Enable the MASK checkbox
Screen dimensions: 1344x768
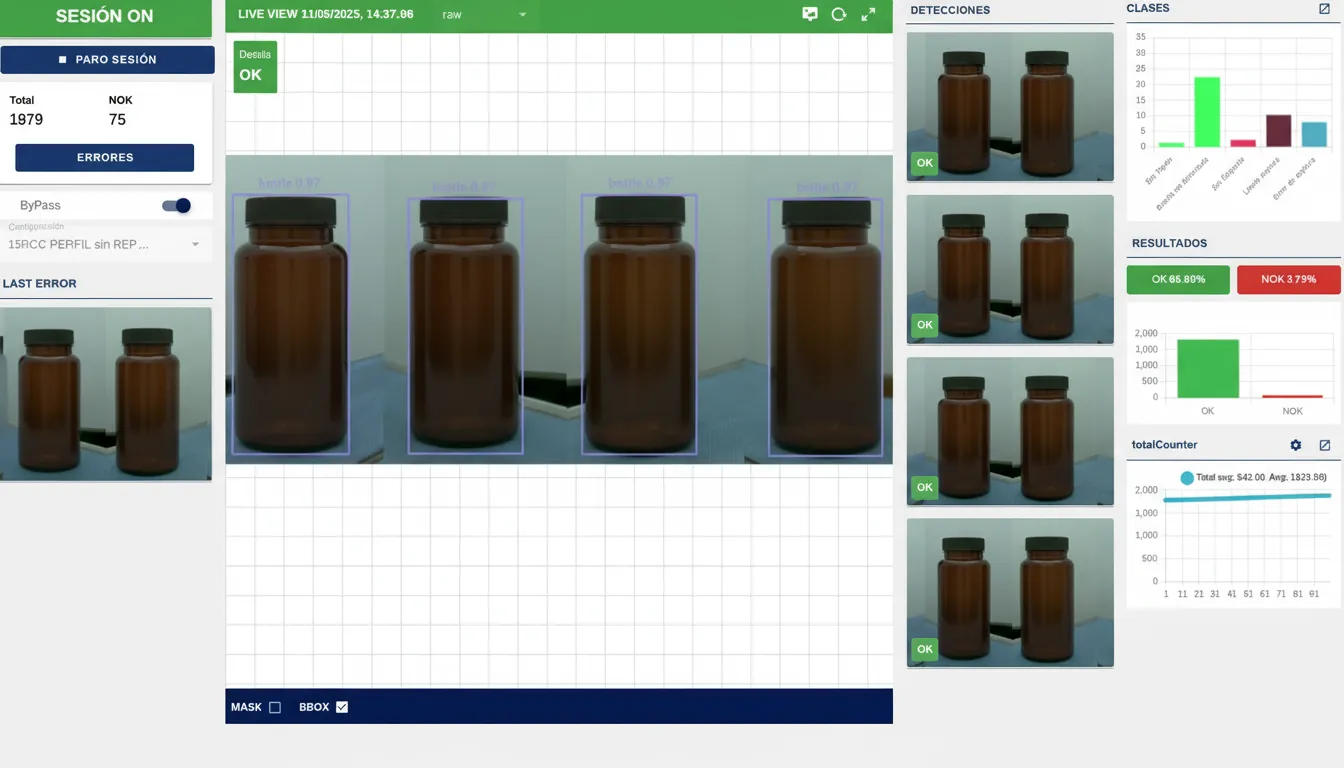point(275,706)
